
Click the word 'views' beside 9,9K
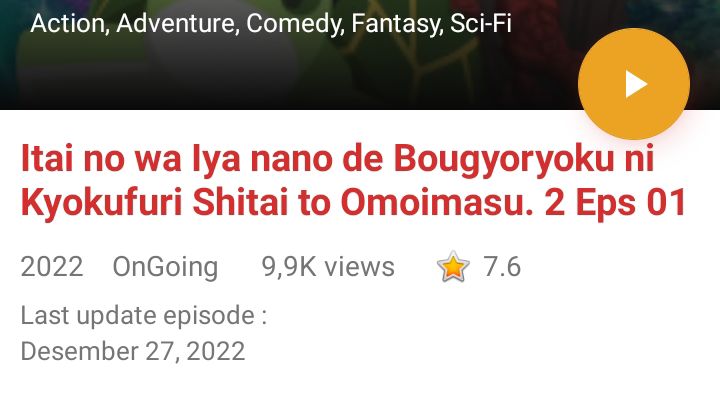[x=359, y=267]
